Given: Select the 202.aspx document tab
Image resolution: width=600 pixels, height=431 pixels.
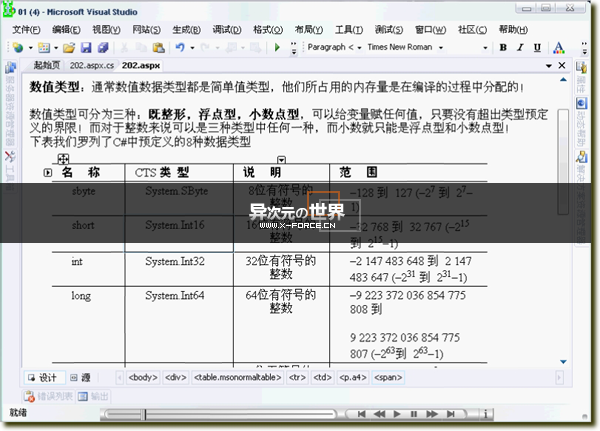Looking at the screenshot, I should click(141, 65).
